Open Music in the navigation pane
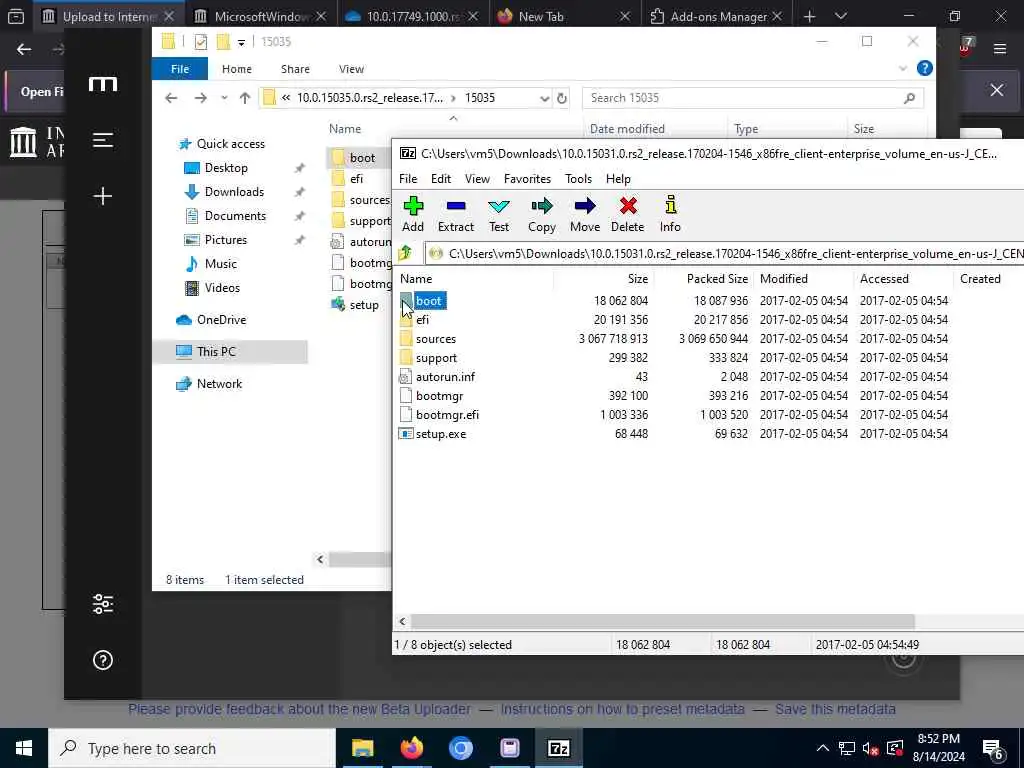The image size is (1024, 768). pos(212,264)
